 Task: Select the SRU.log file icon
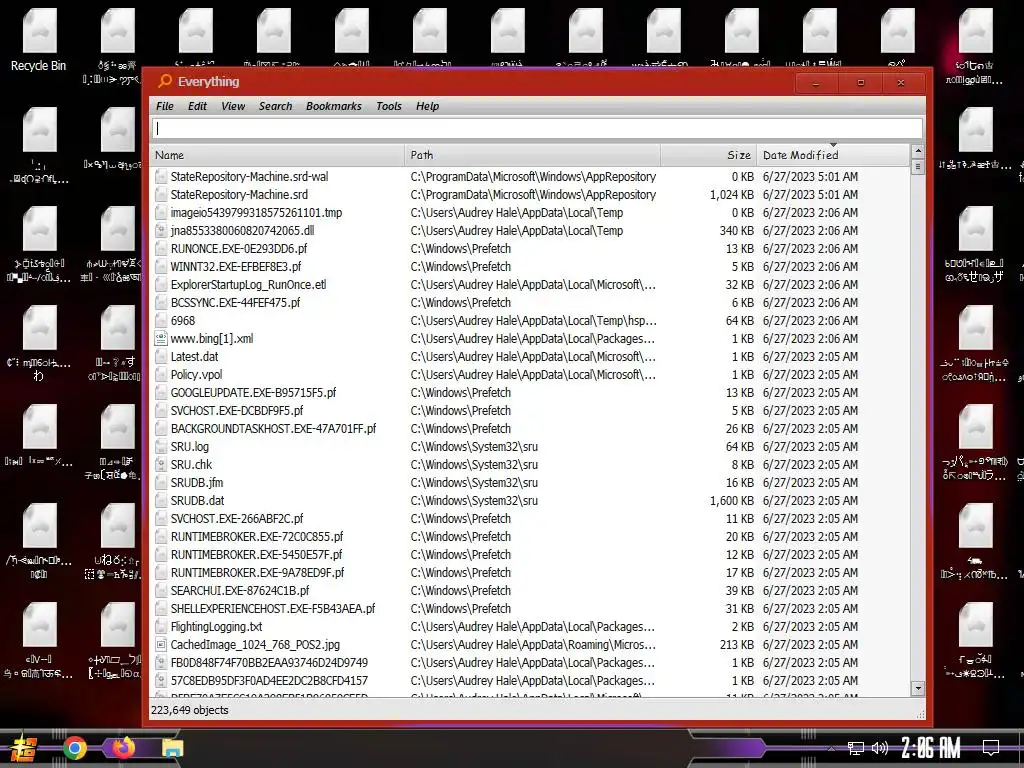(x=161, y=447)
